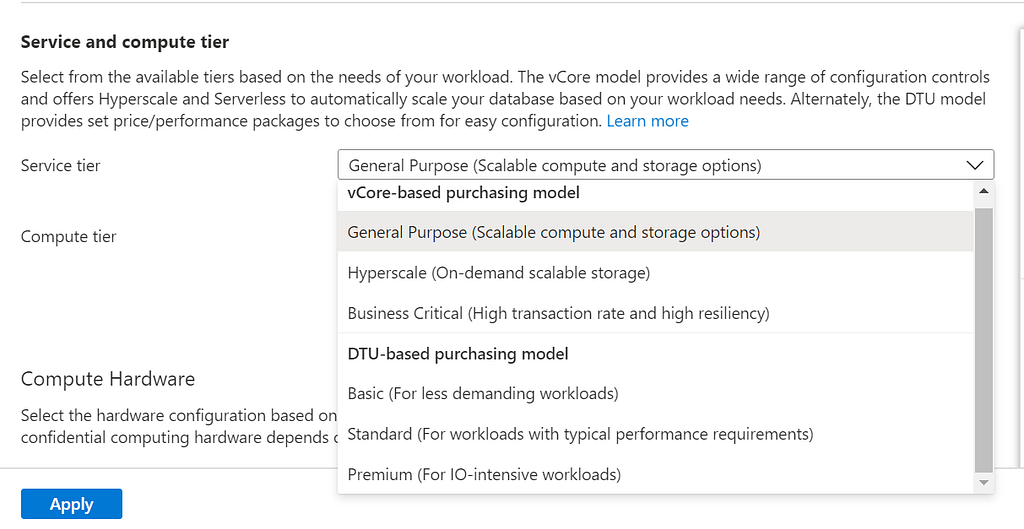
Task: Click the DTU-based purchasing model header
Action: 458,353
